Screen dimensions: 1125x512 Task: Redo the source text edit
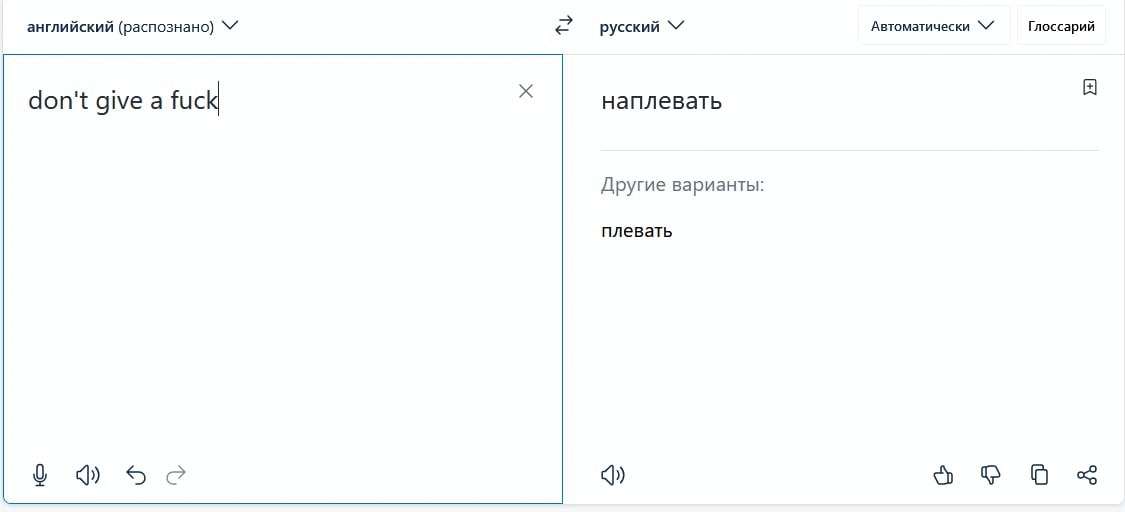click(x=176, y=475)
